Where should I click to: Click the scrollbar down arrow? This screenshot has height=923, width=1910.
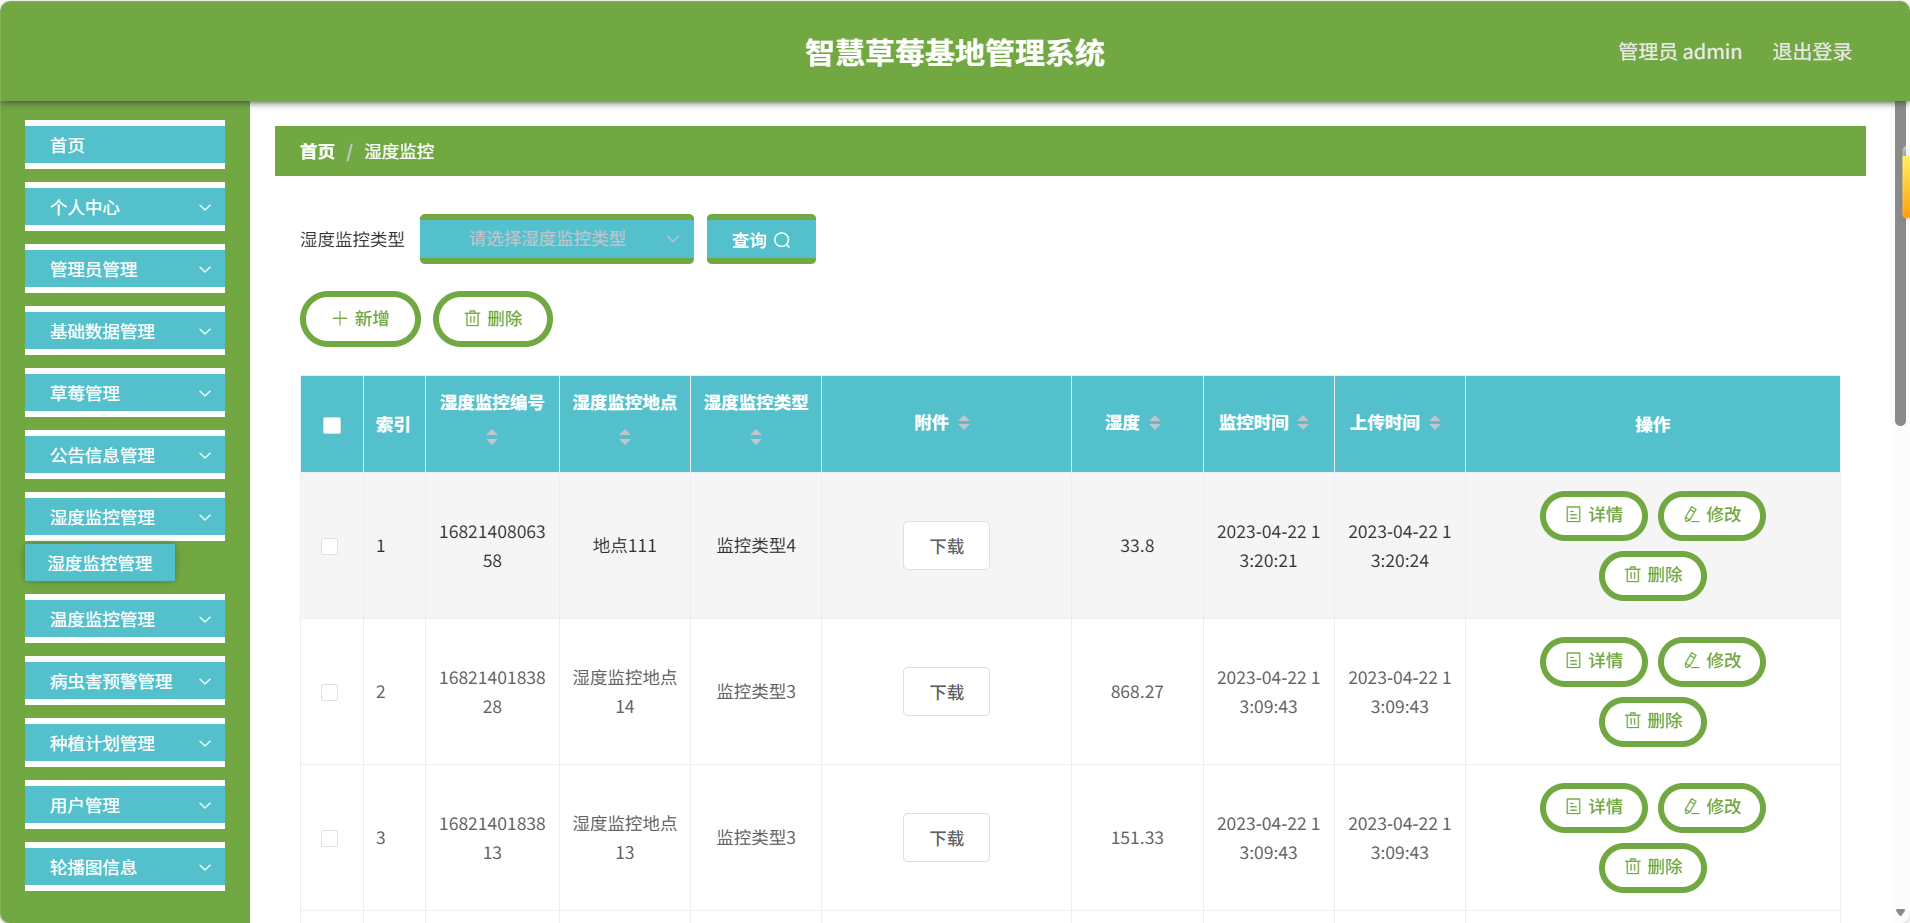pyautogui.click(x=1900, y=913)
